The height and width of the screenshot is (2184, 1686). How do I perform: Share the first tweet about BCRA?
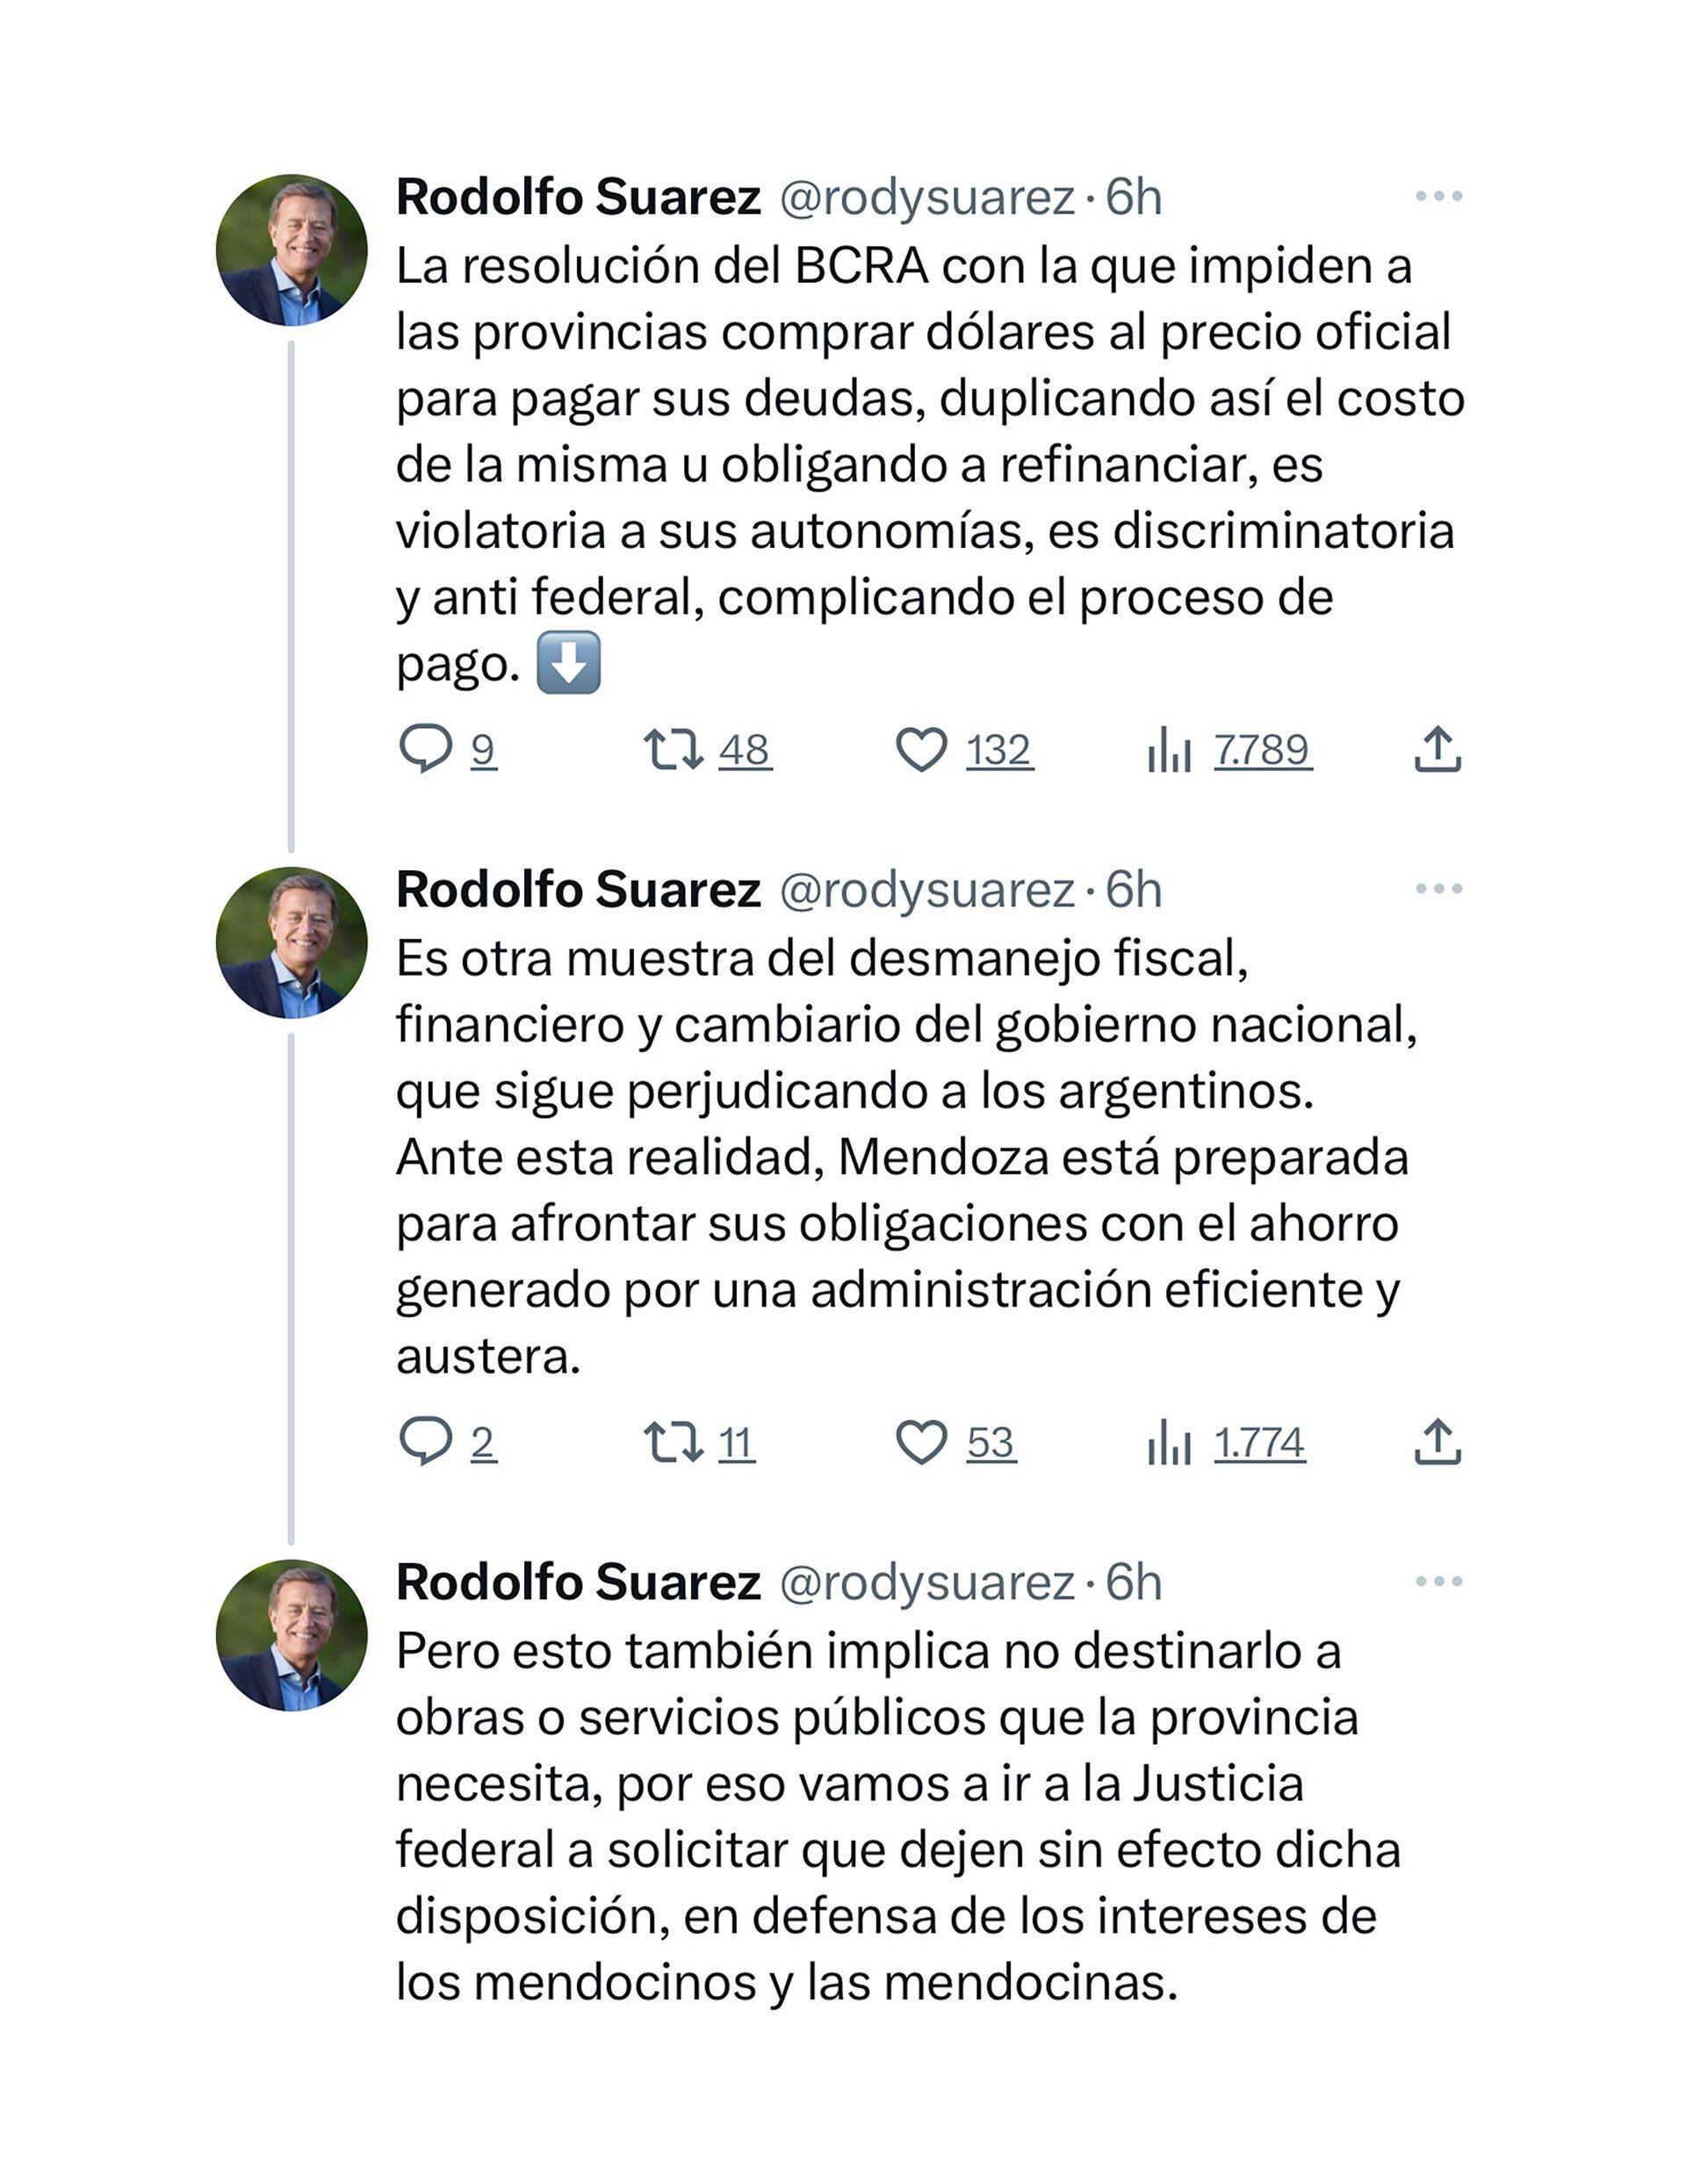click(x=1437, y=749)
